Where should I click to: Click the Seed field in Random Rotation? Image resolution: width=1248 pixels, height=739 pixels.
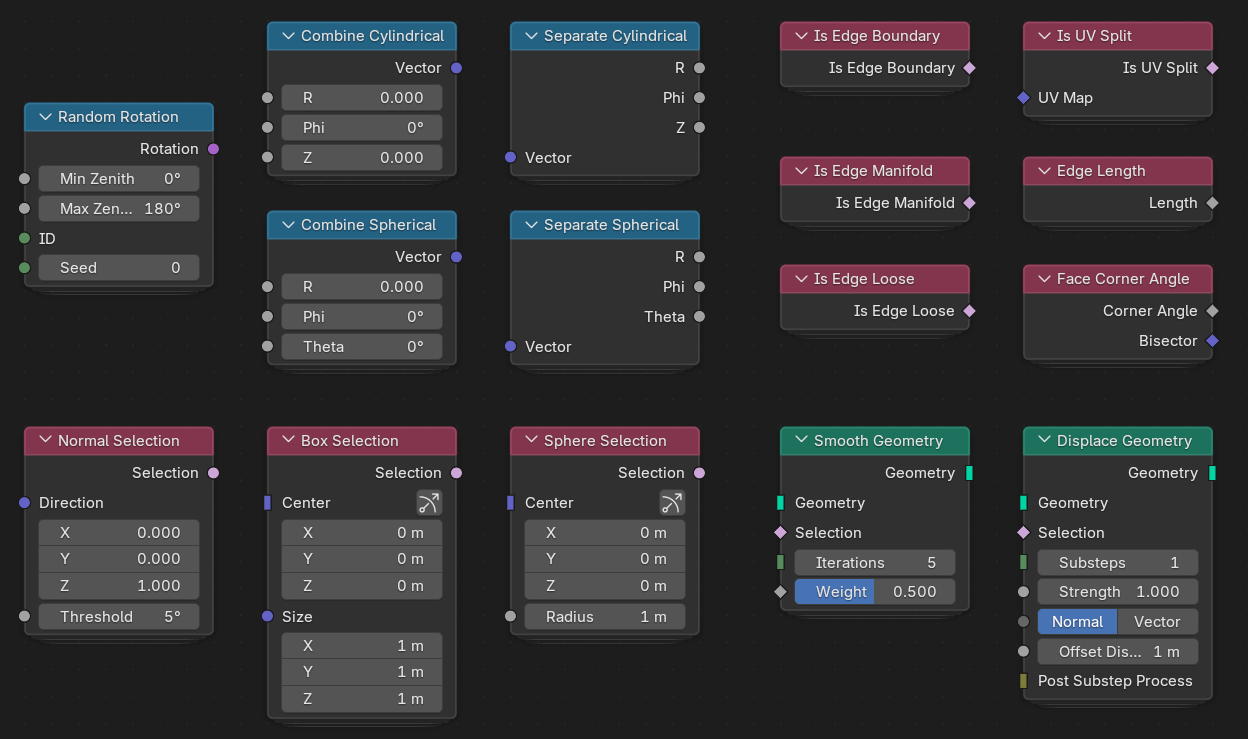coord(118,268)
